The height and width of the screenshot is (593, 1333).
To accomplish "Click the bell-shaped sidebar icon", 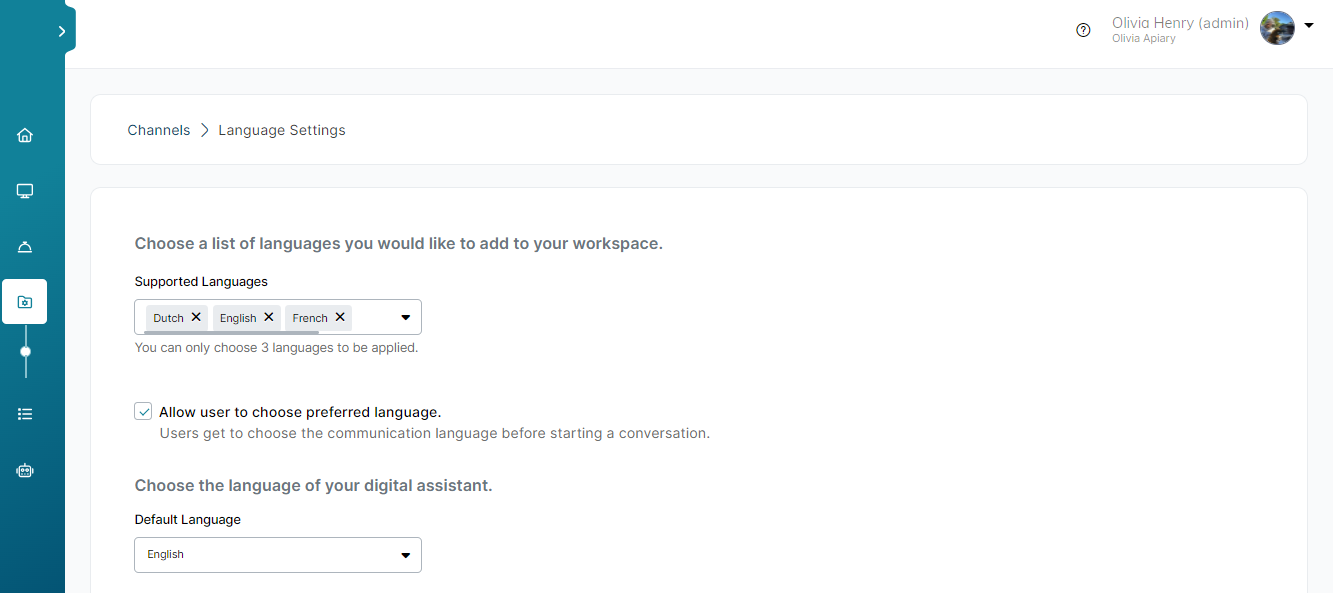I will tap(25, 247).
